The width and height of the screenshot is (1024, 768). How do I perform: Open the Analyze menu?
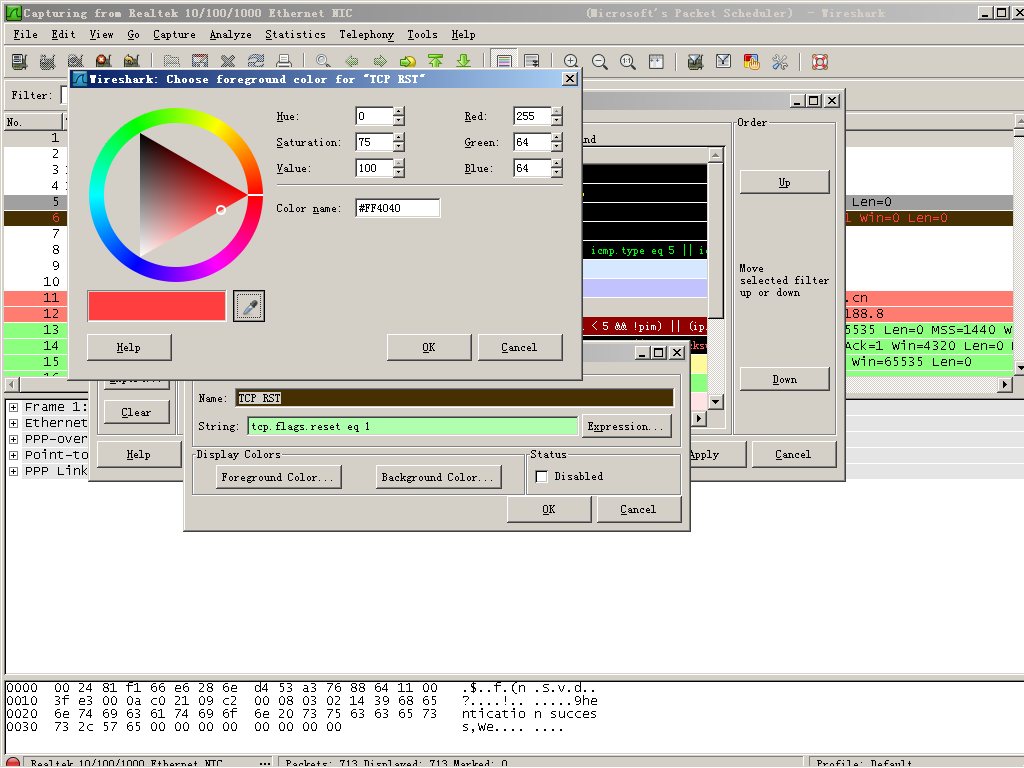[x=231, y=35]
